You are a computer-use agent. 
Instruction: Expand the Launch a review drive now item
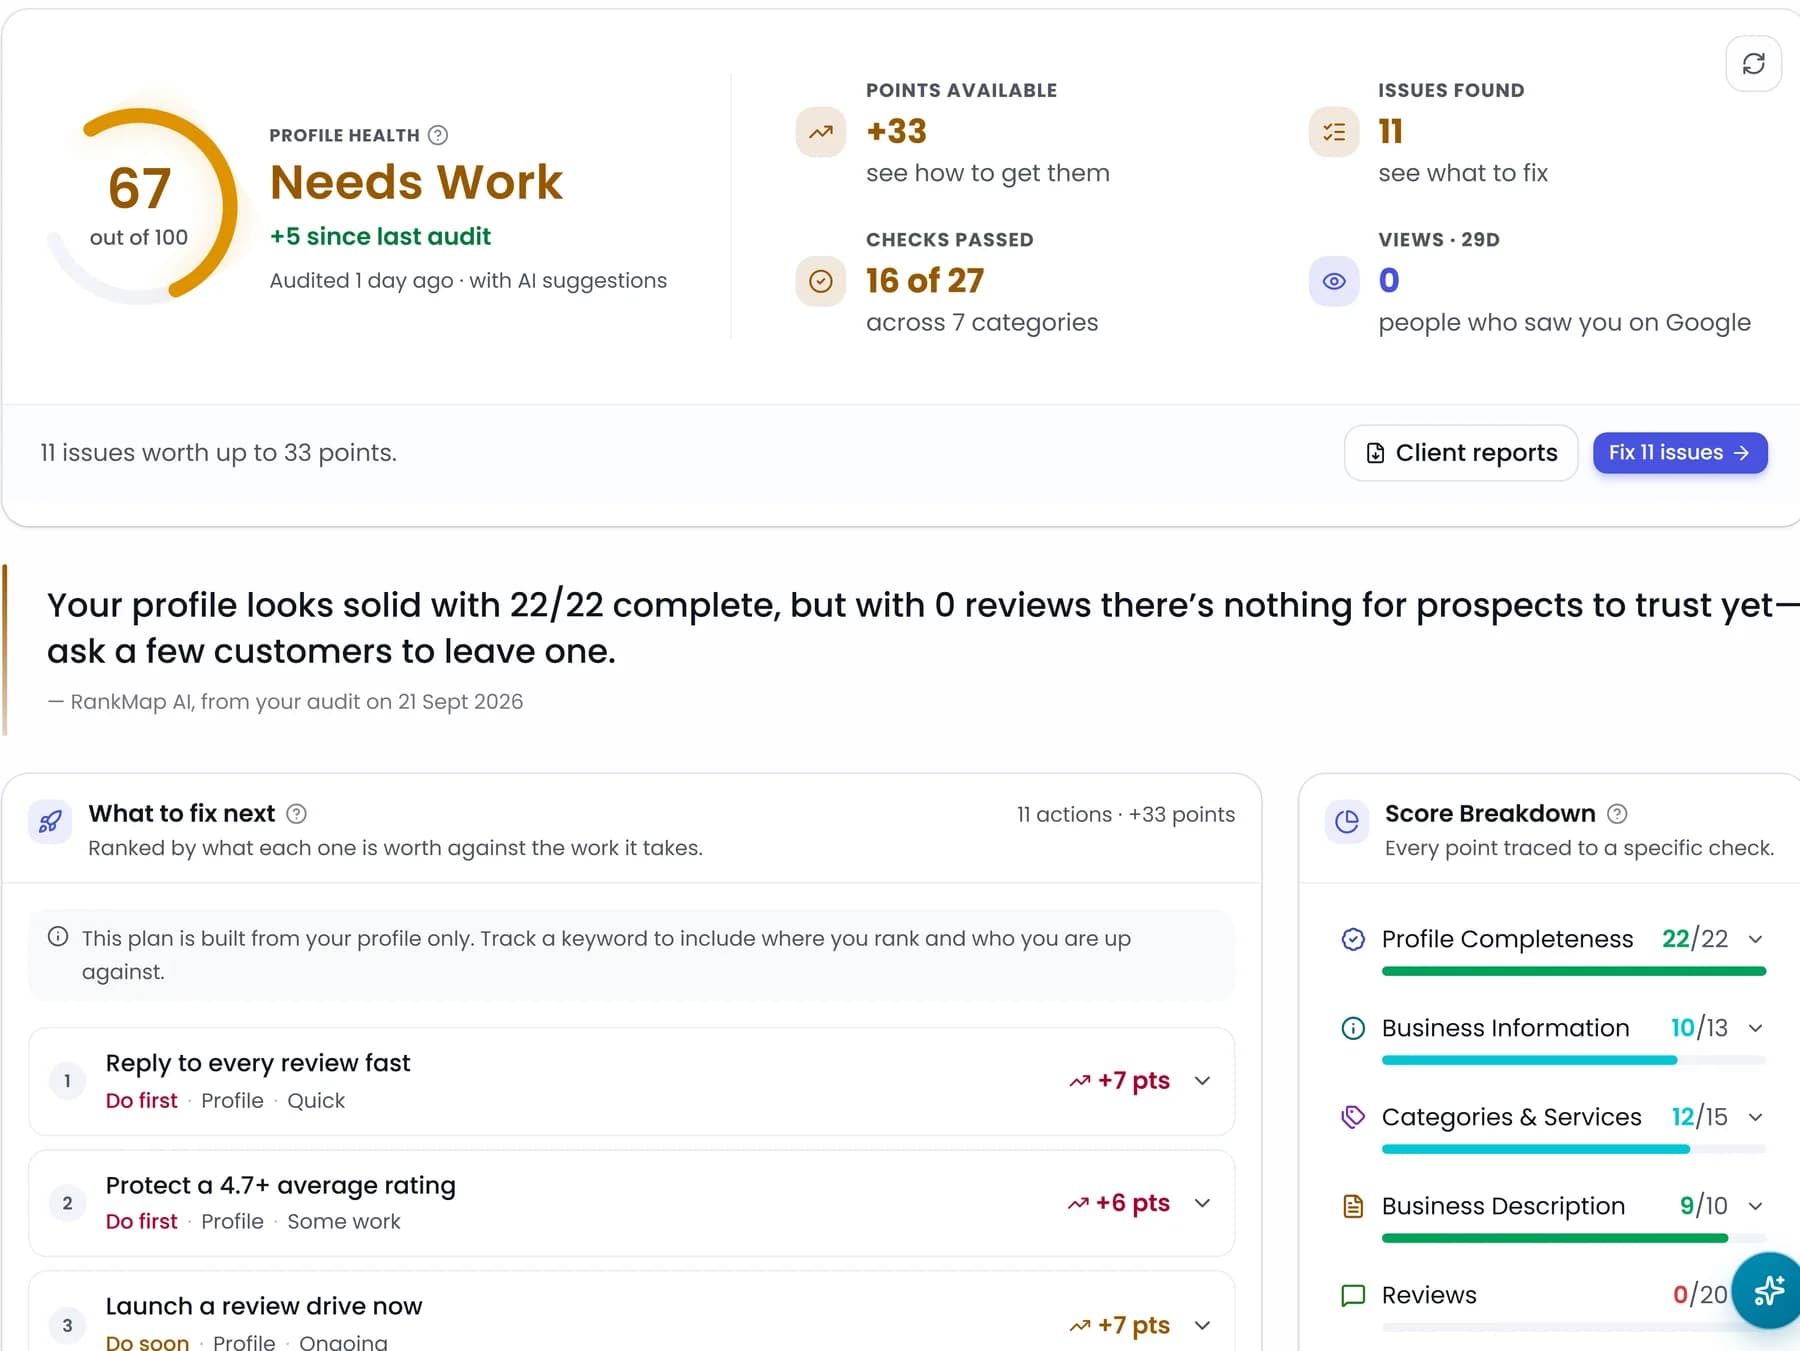(1203, 1325)
